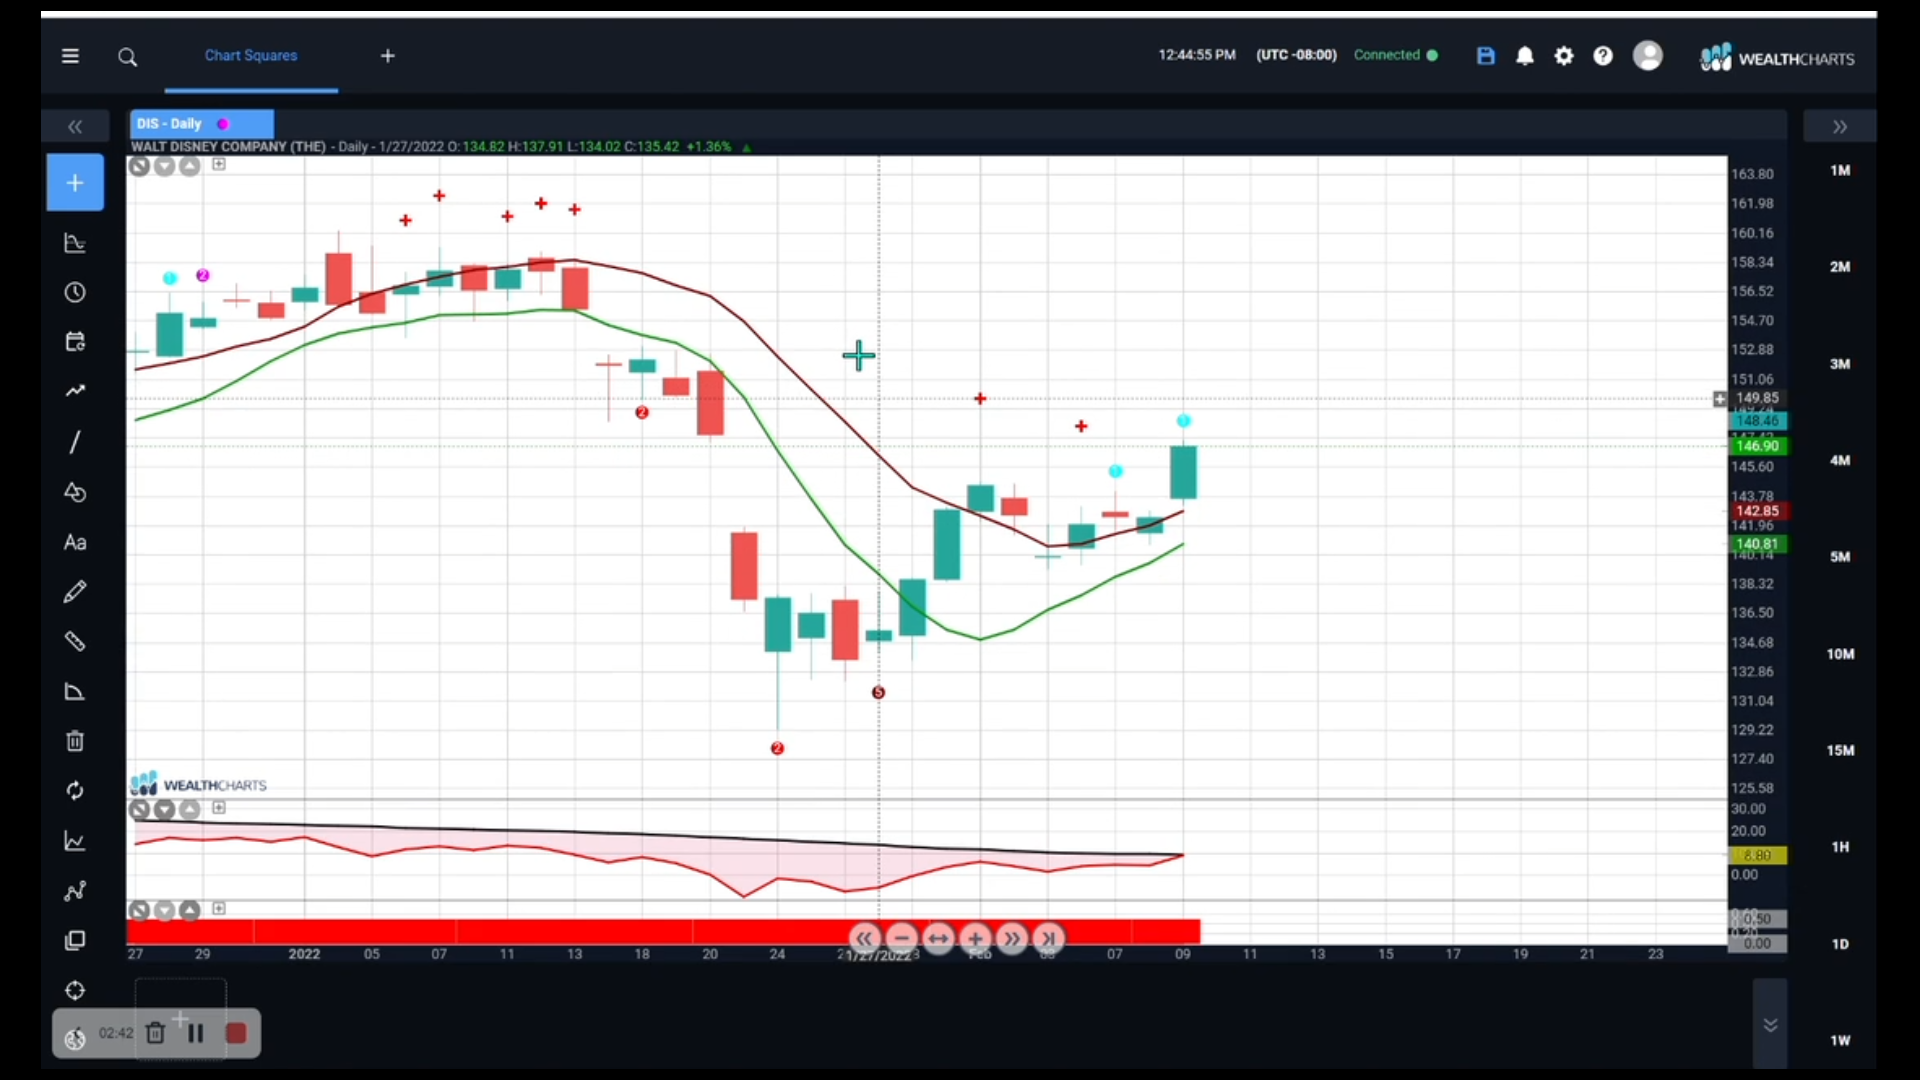
Task: Select the 3M timeframe
Action: point(1840,364)
